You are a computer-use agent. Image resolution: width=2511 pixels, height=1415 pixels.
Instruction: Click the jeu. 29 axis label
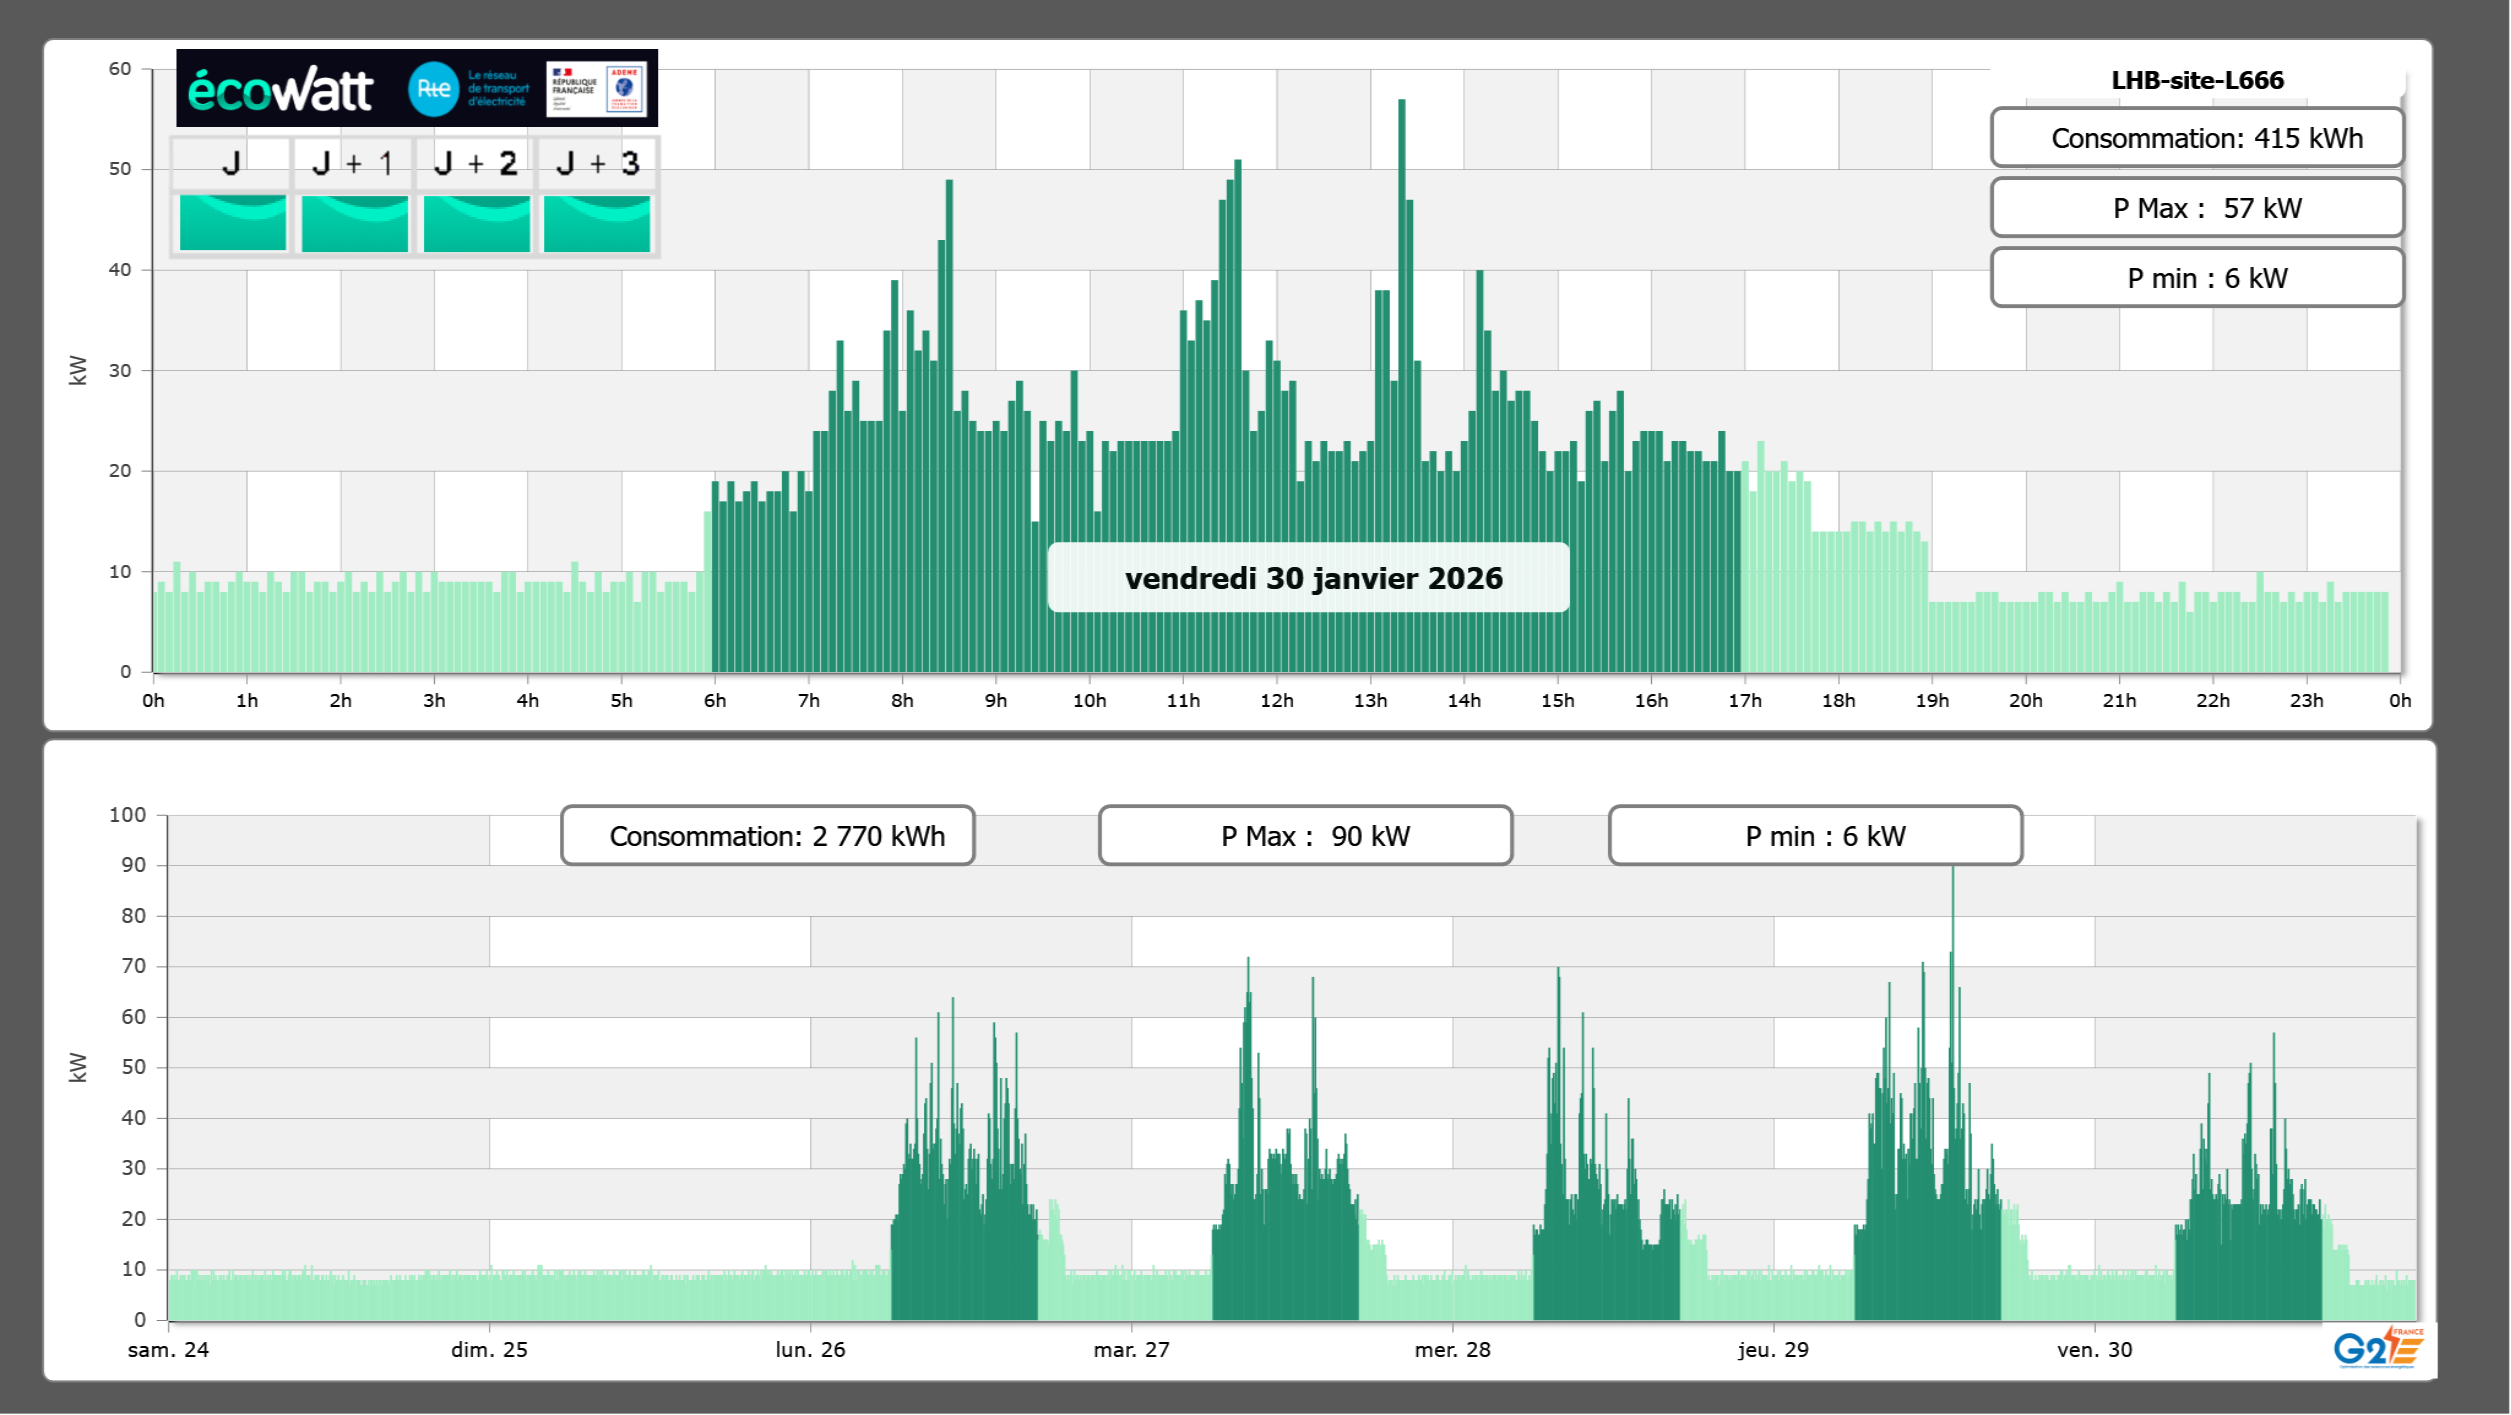tap(1773, 1350)
